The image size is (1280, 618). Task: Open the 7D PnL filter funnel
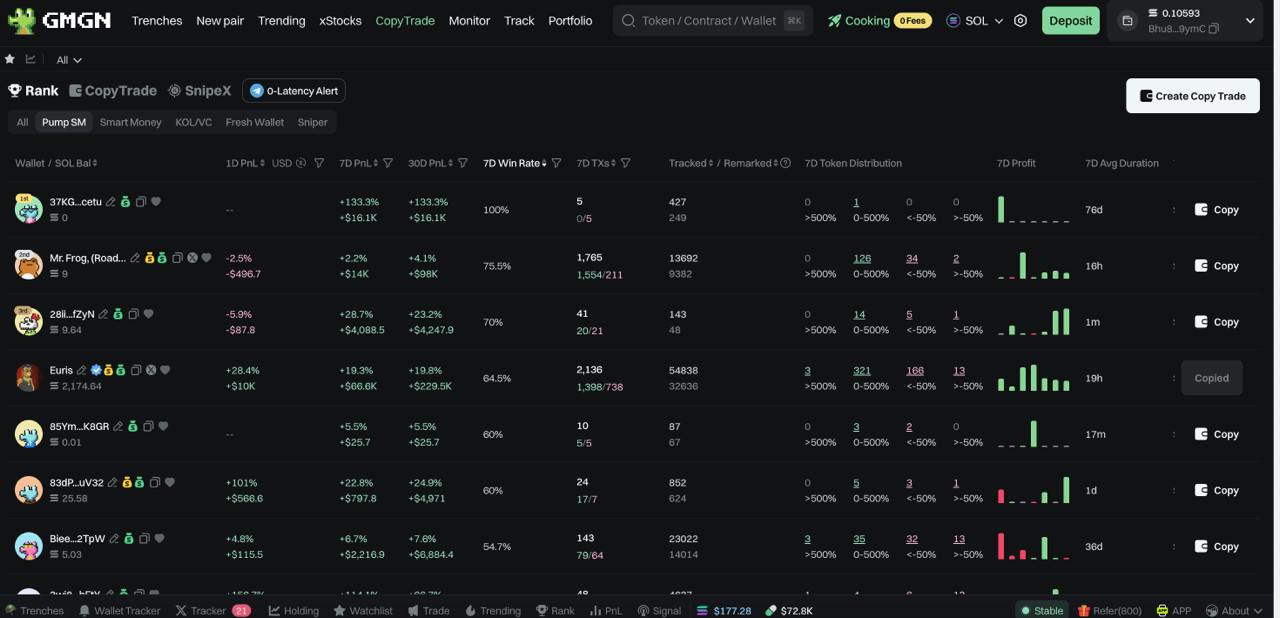(x=388, y=163)
